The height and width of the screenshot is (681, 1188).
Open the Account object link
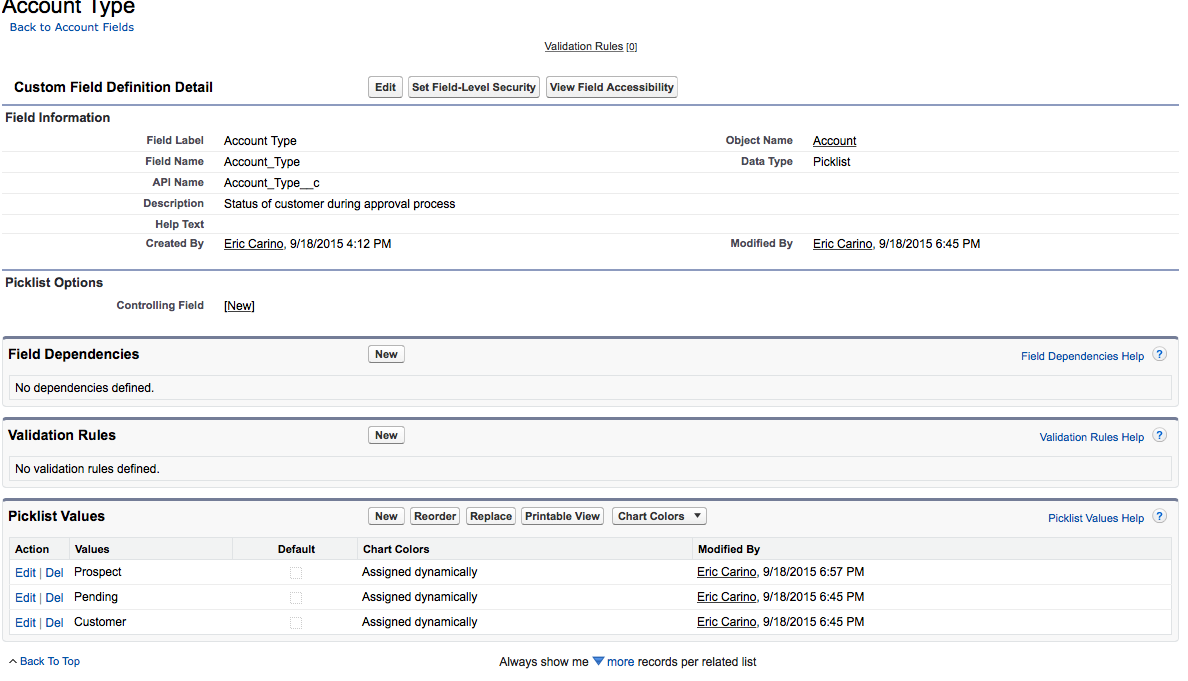coord(834,141)
